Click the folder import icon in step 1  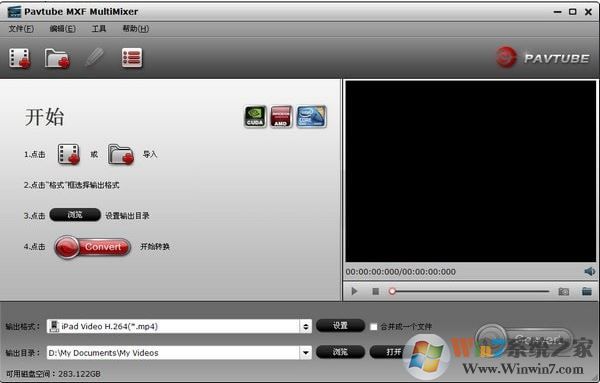[121, 154]
